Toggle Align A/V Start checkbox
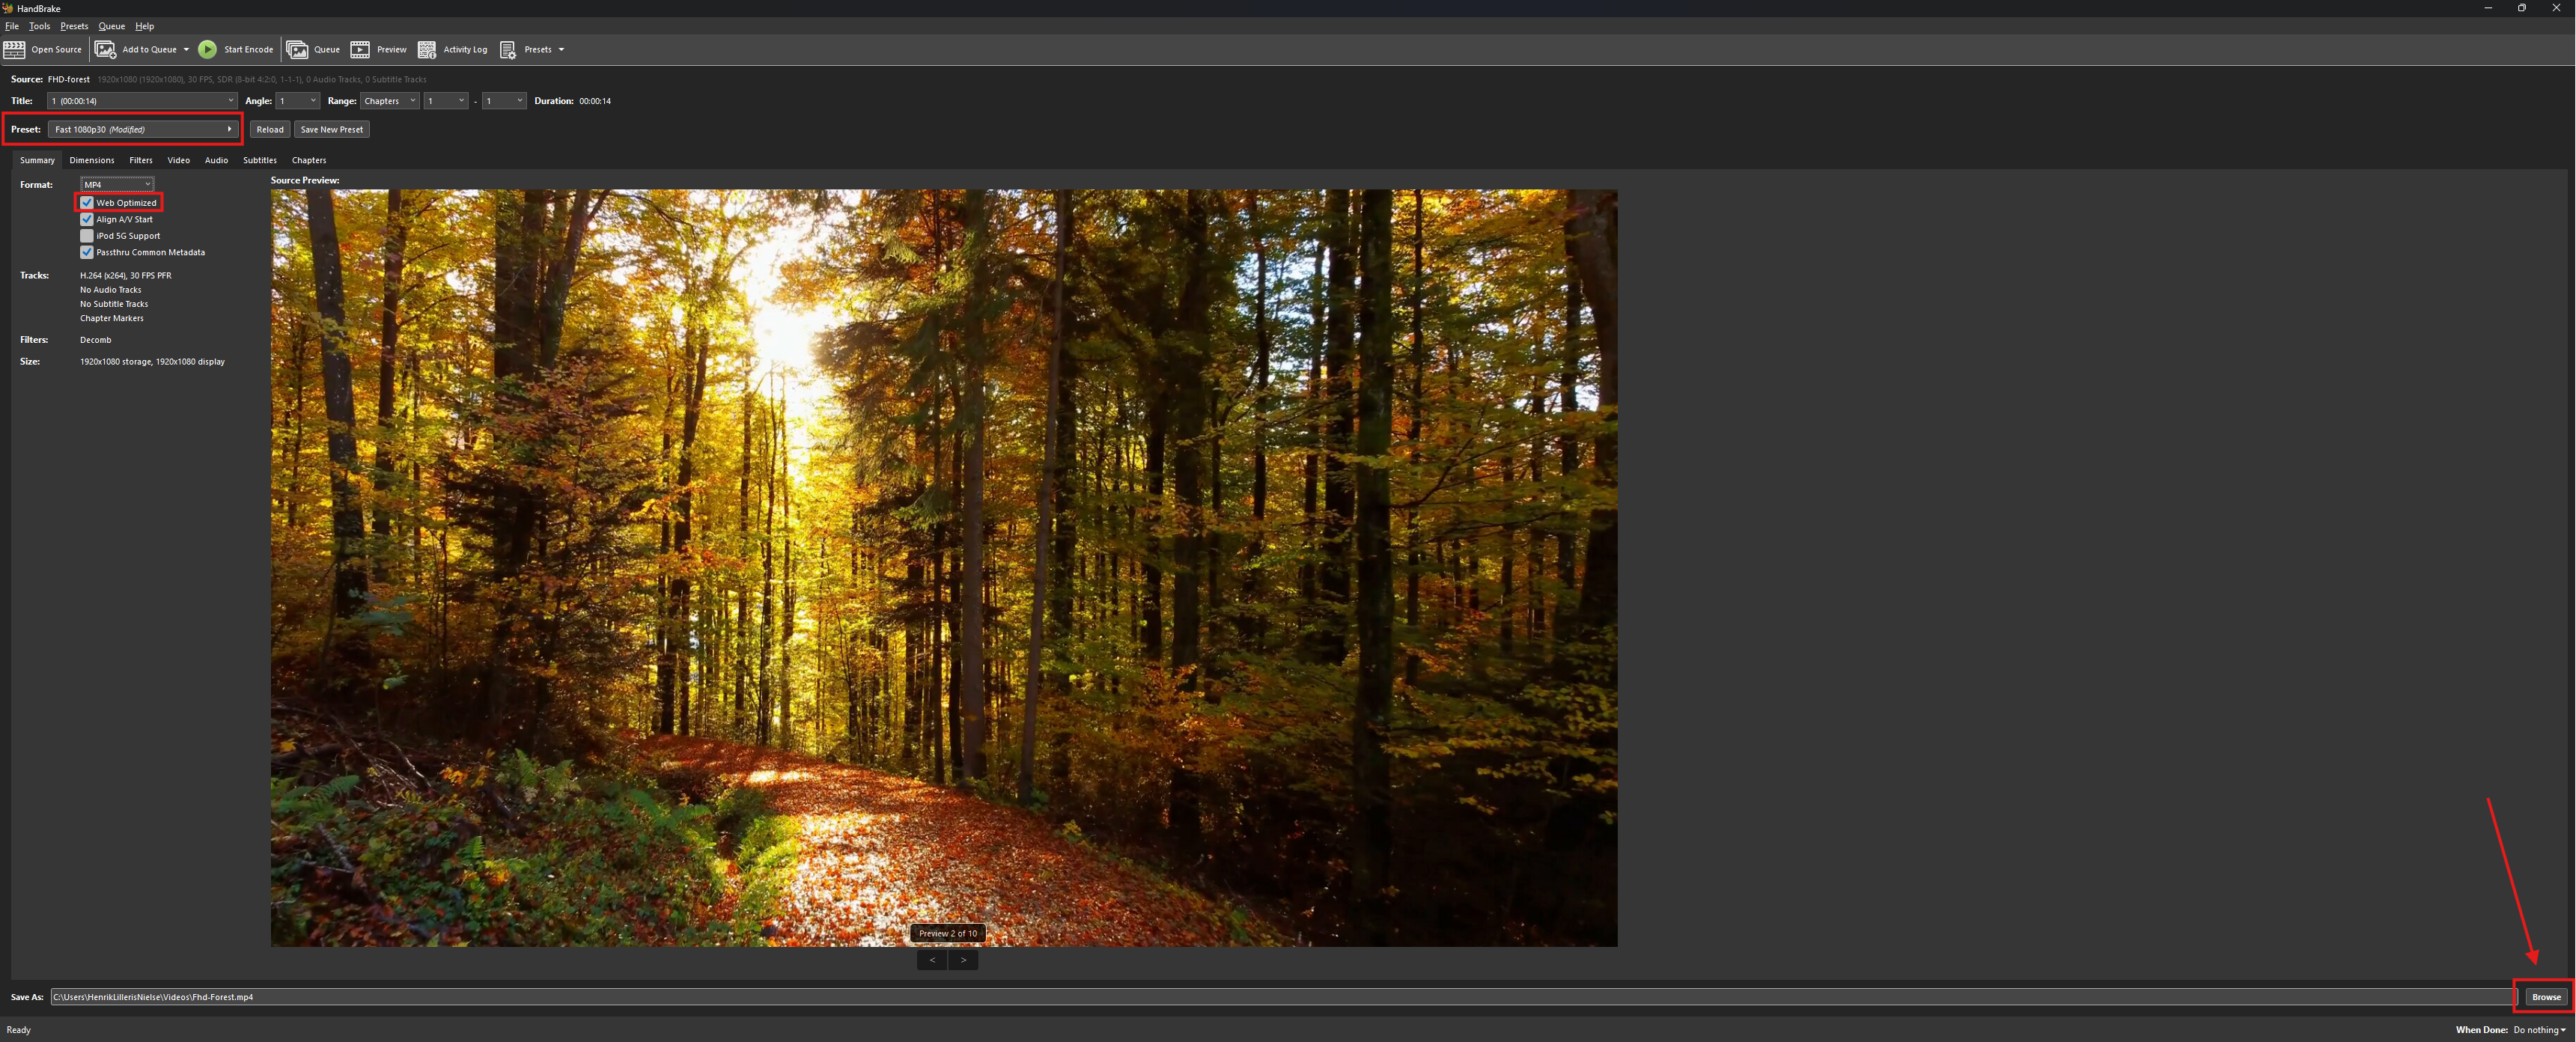 [x=87, y=219]
